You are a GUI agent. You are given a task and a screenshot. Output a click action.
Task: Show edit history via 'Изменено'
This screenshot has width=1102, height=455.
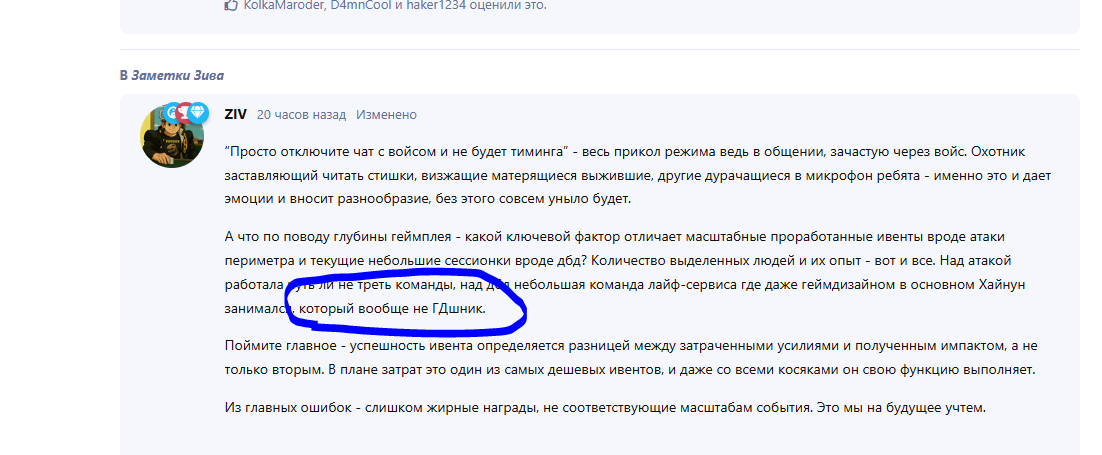coord(387,115)
